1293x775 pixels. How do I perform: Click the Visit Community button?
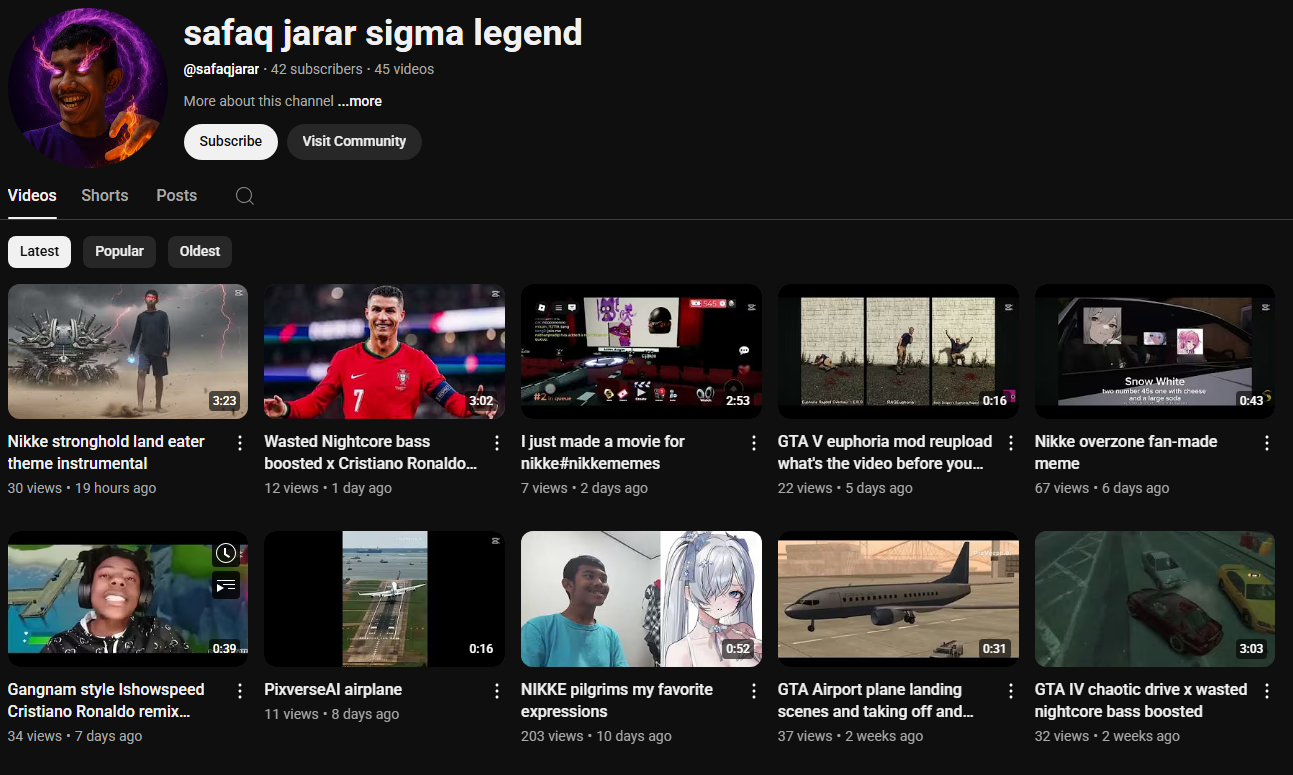click(x=354, y=141)
